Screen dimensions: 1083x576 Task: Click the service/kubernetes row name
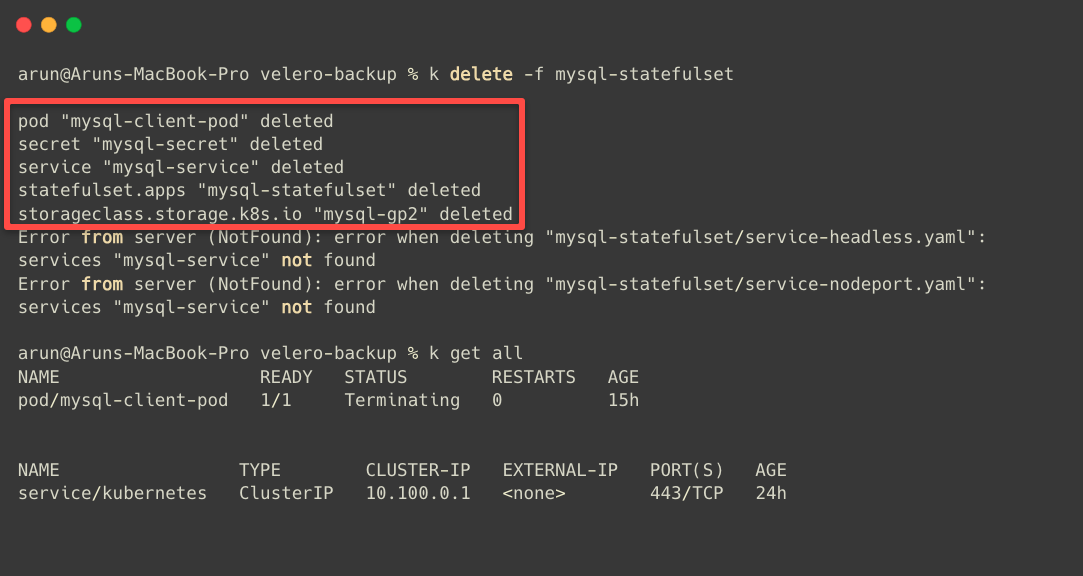click(113, 493)
